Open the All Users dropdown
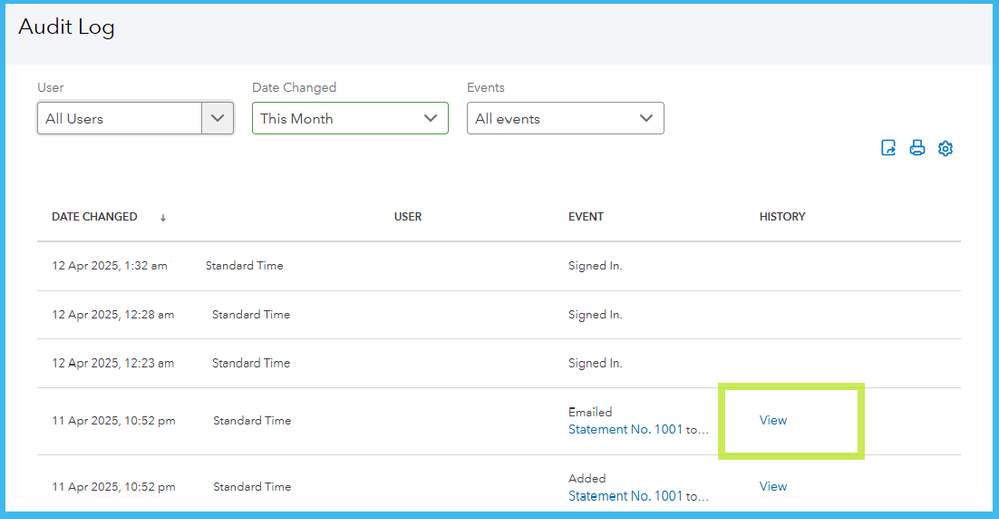Viewport: 999px width, 519px height. tap(120, 118)
